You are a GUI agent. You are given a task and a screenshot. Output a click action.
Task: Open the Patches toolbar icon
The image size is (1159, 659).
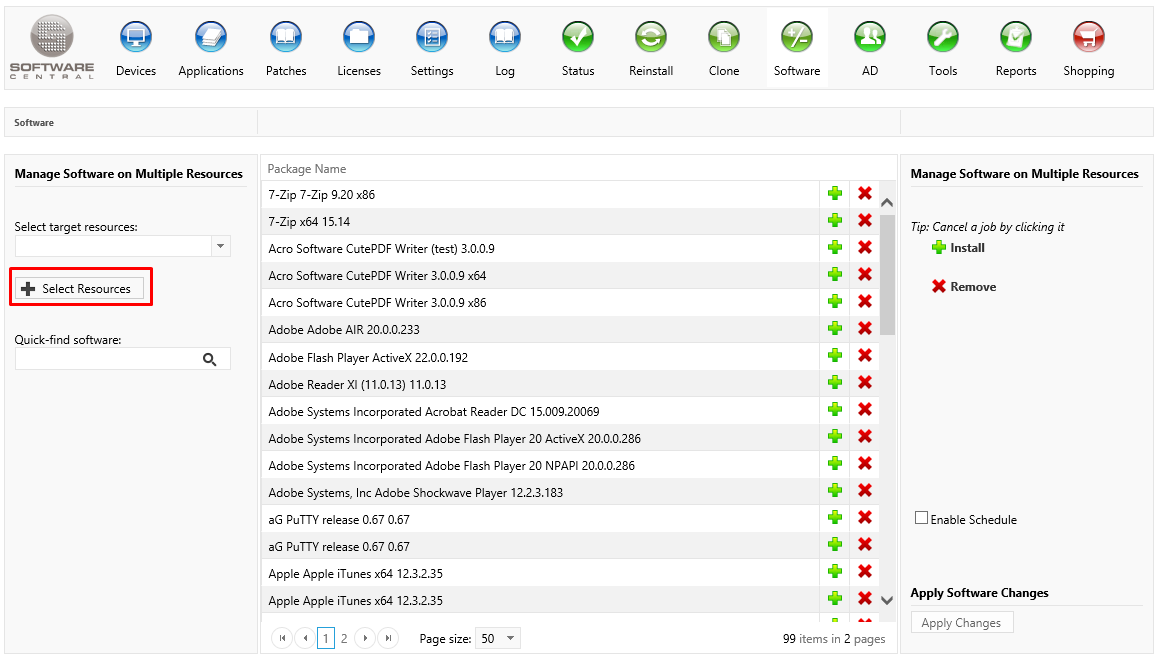click(x=286, y=39)
